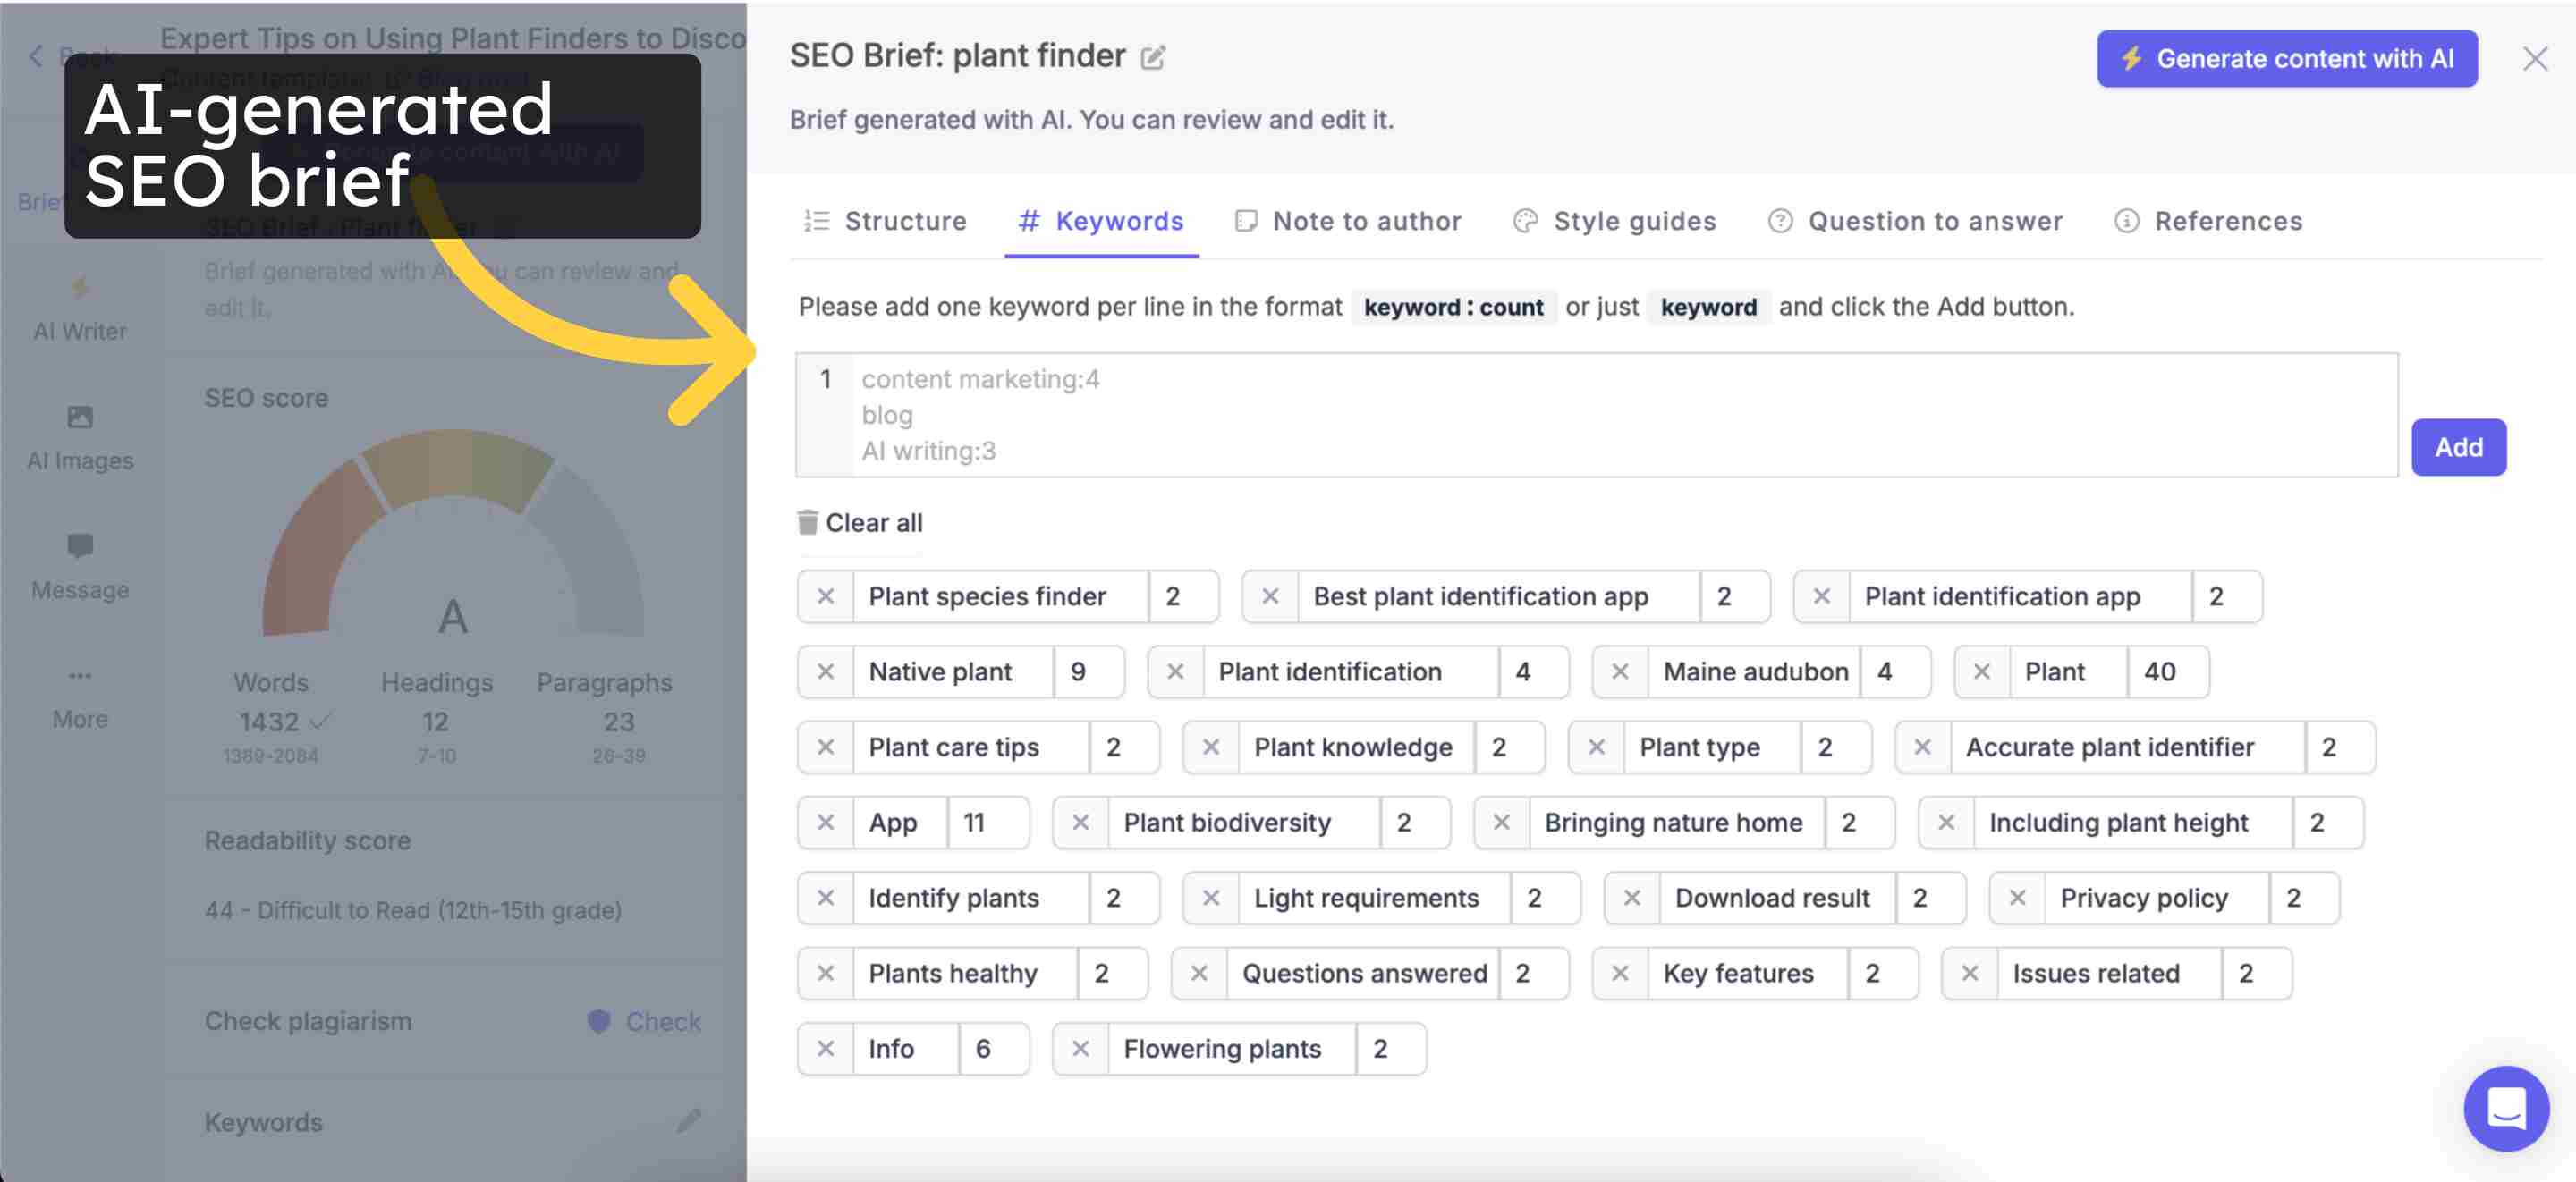The height and width of the screenshot is (1182, 2576).
Task: Remove the Maine audubon keyword
Action: pos(1620,672)
